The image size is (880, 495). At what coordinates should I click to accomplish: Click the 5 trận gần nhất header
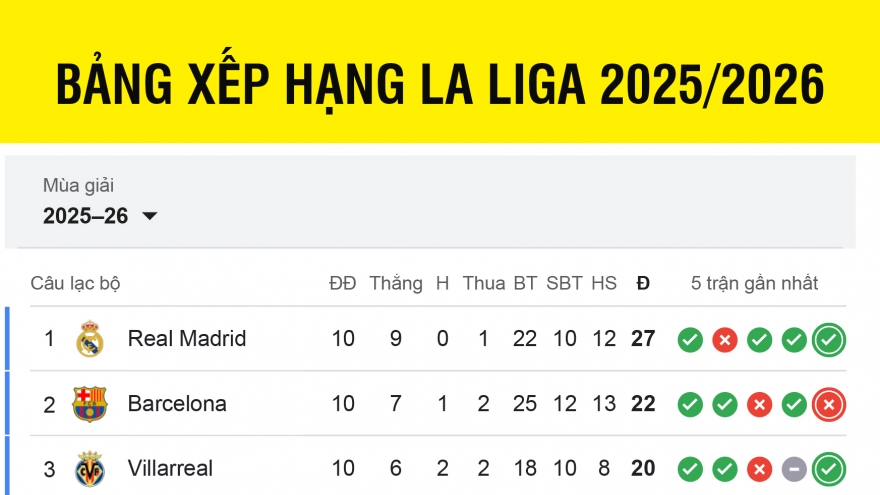[x=754, y=283]
